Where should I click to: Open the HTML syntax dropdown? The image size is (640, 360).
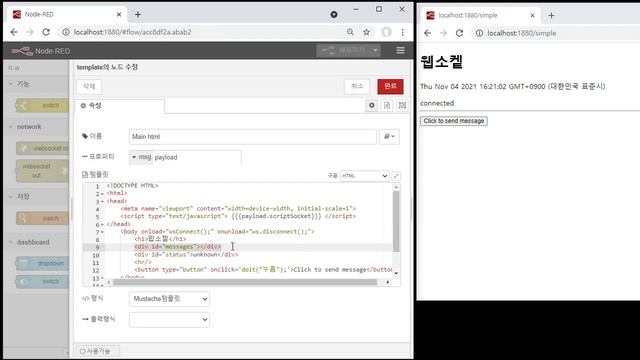364,176
